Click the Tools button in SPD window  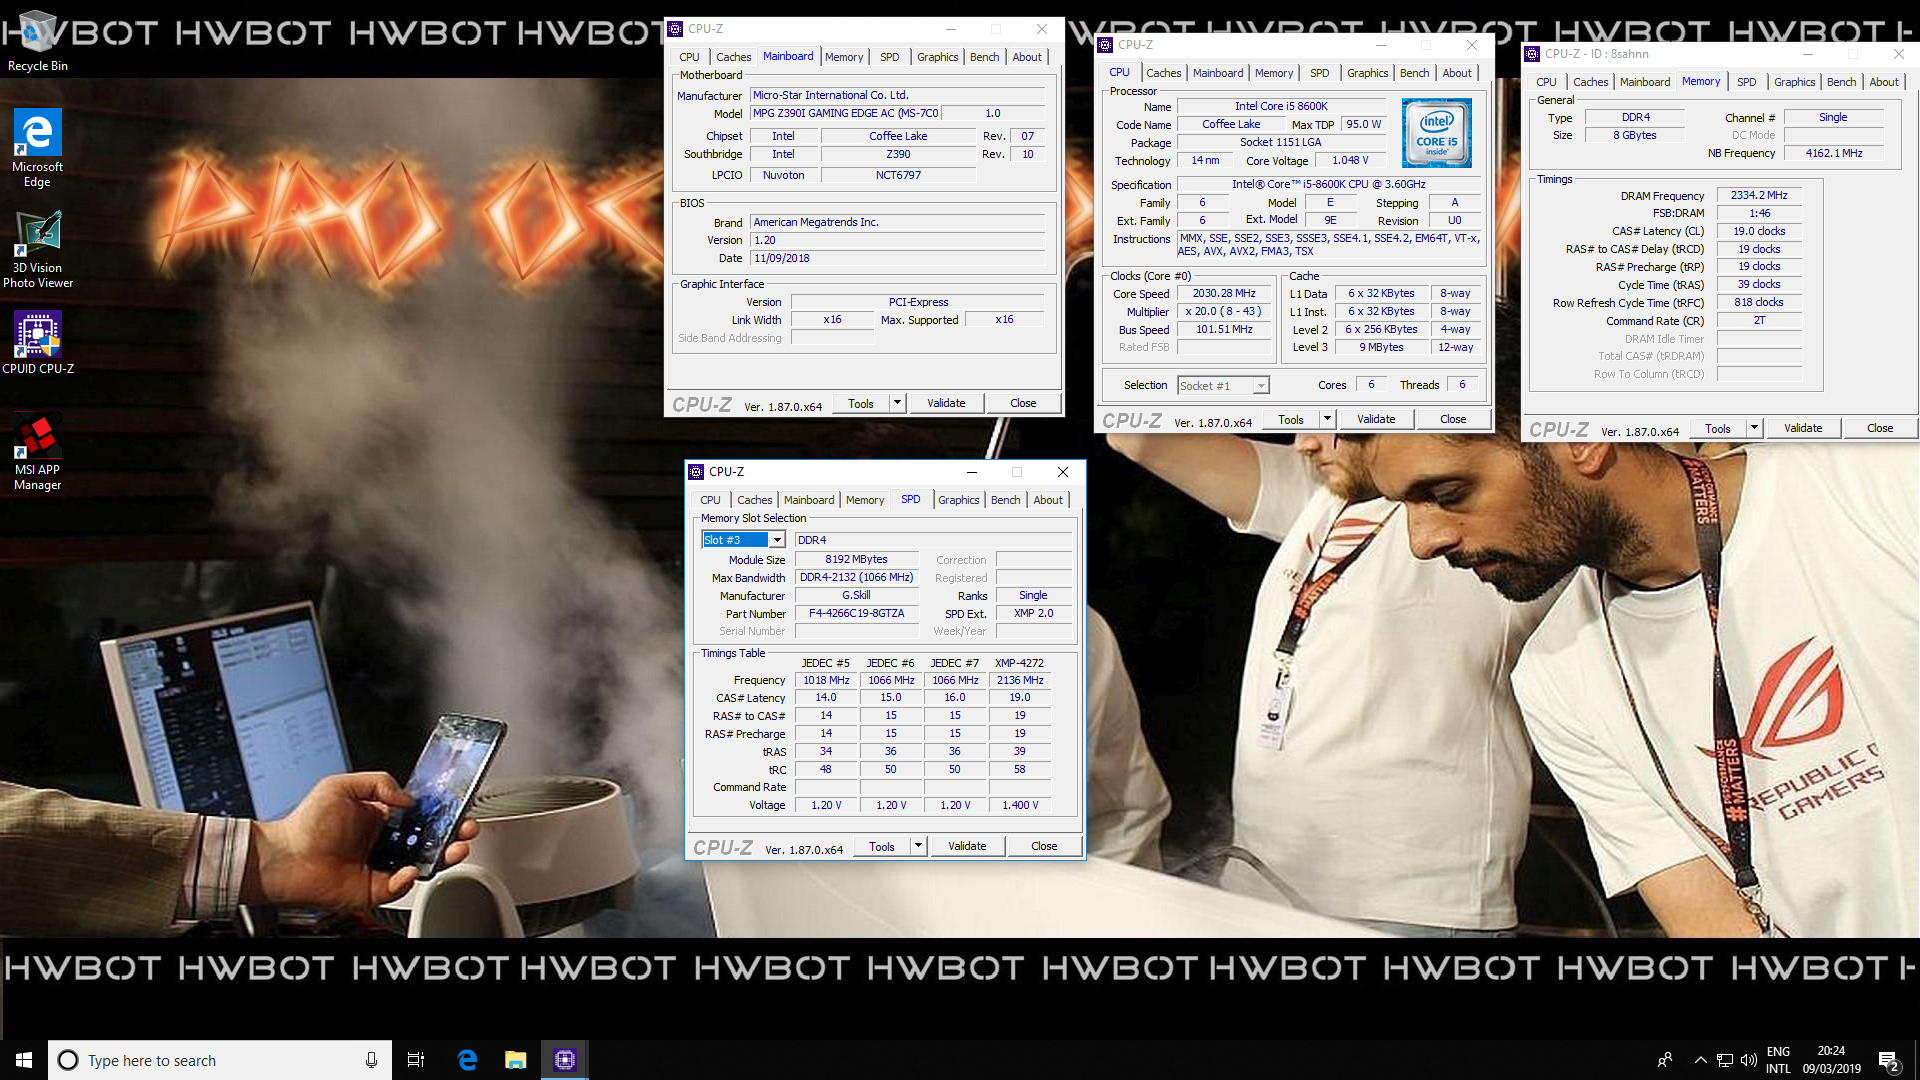pos(882,846)
